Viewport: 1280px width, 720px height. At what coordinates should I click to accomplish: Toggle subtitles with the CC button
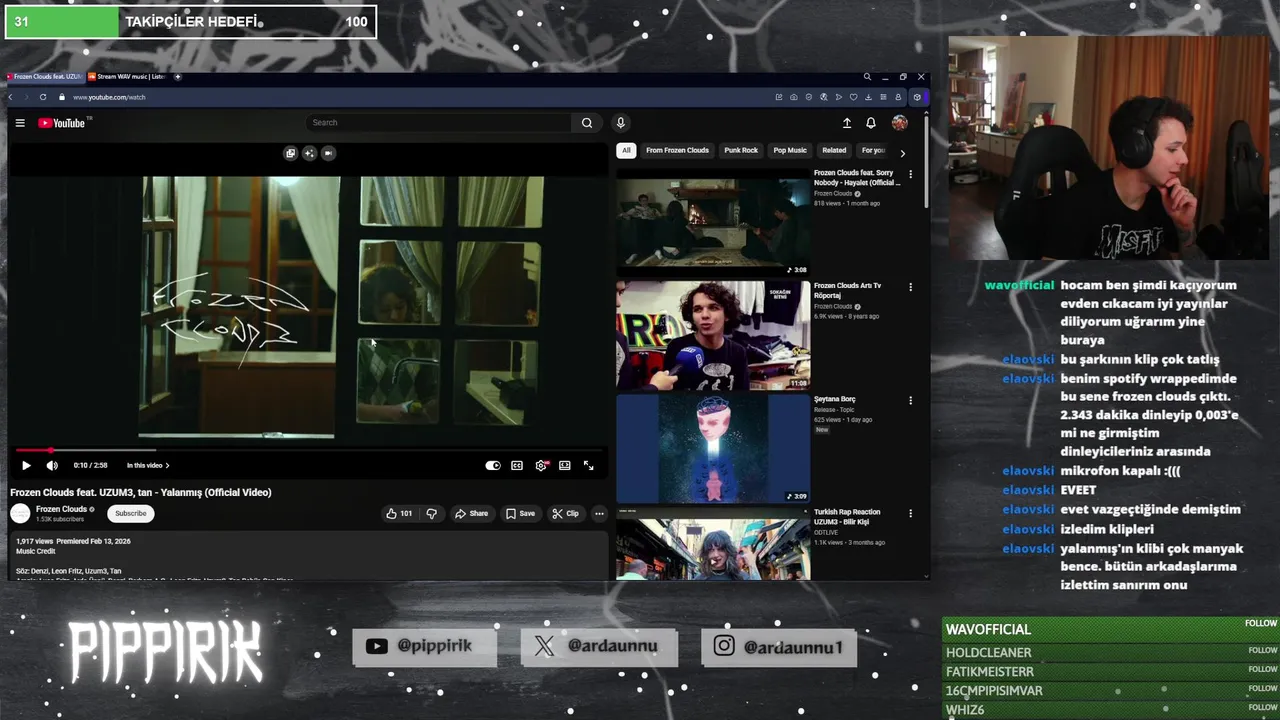517,465
